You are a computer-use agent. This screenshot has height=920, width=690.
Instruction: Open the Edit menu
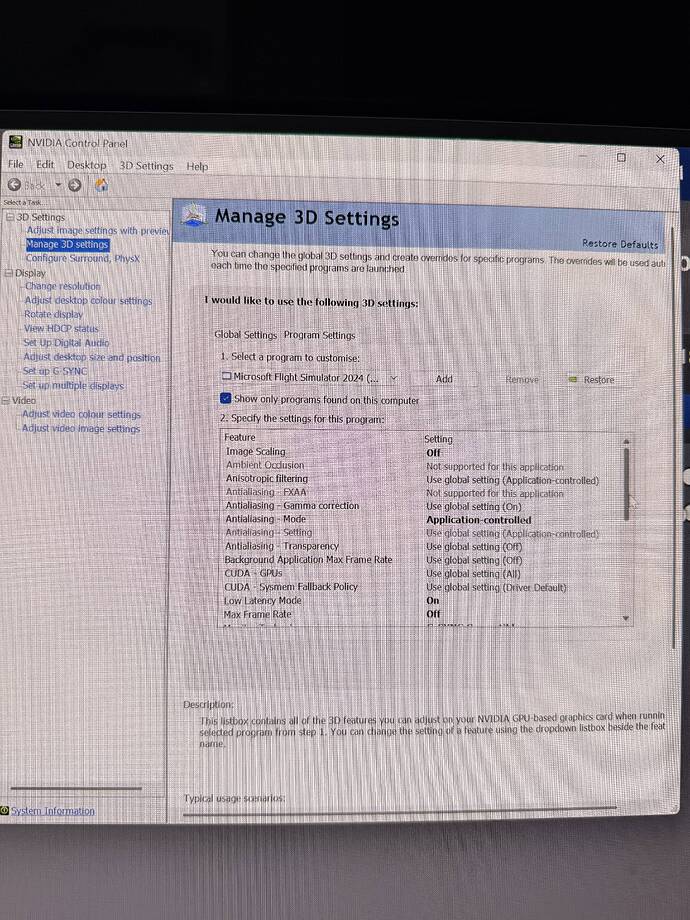tap(45, 165)
